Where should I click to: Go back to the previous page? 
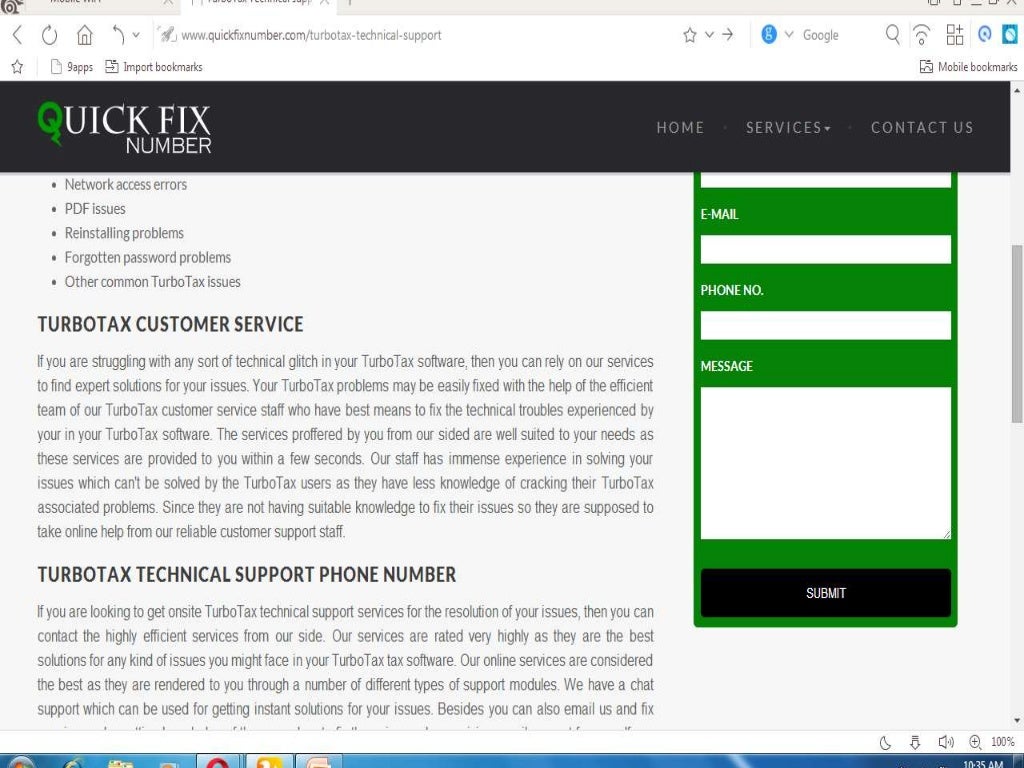(x=18, y=35)
